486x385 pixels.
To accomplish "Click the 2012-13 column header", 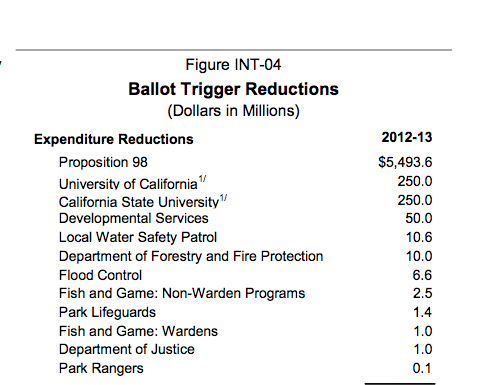I will coord(407,137).
